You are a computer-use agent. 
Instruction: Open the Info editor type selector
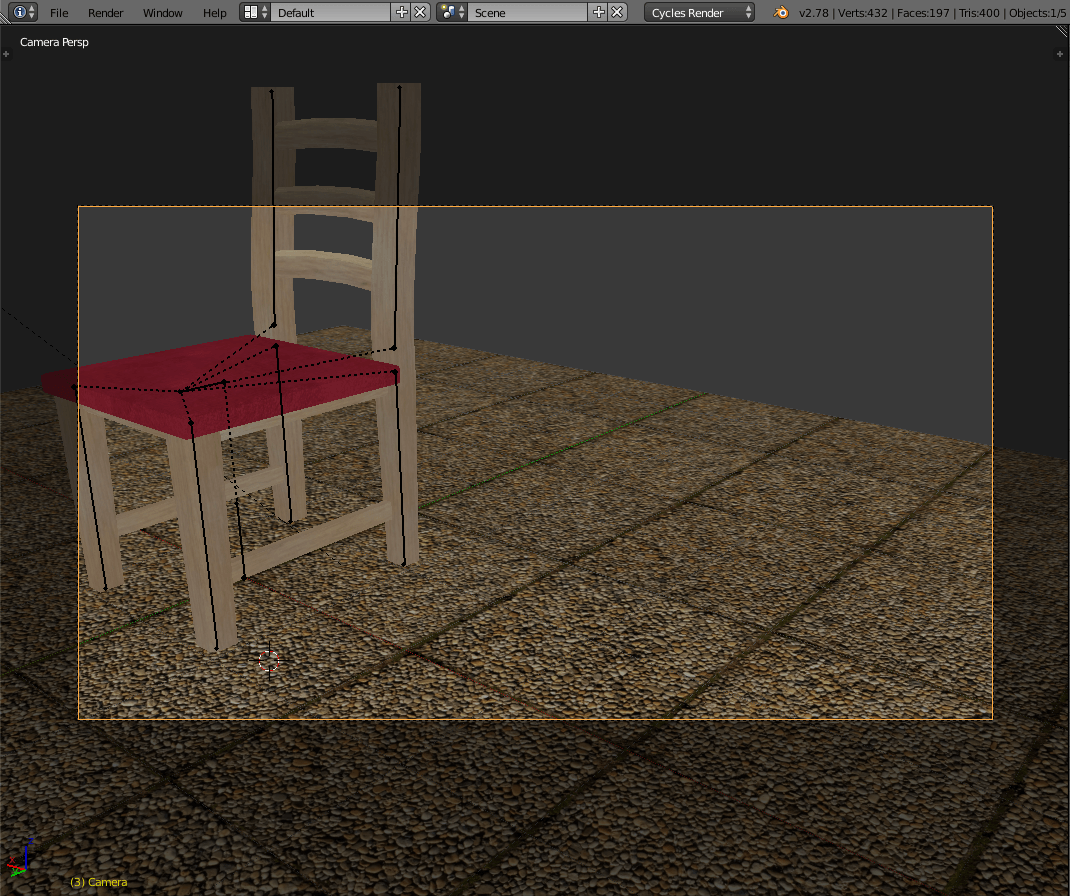click(x=24, y=13)
